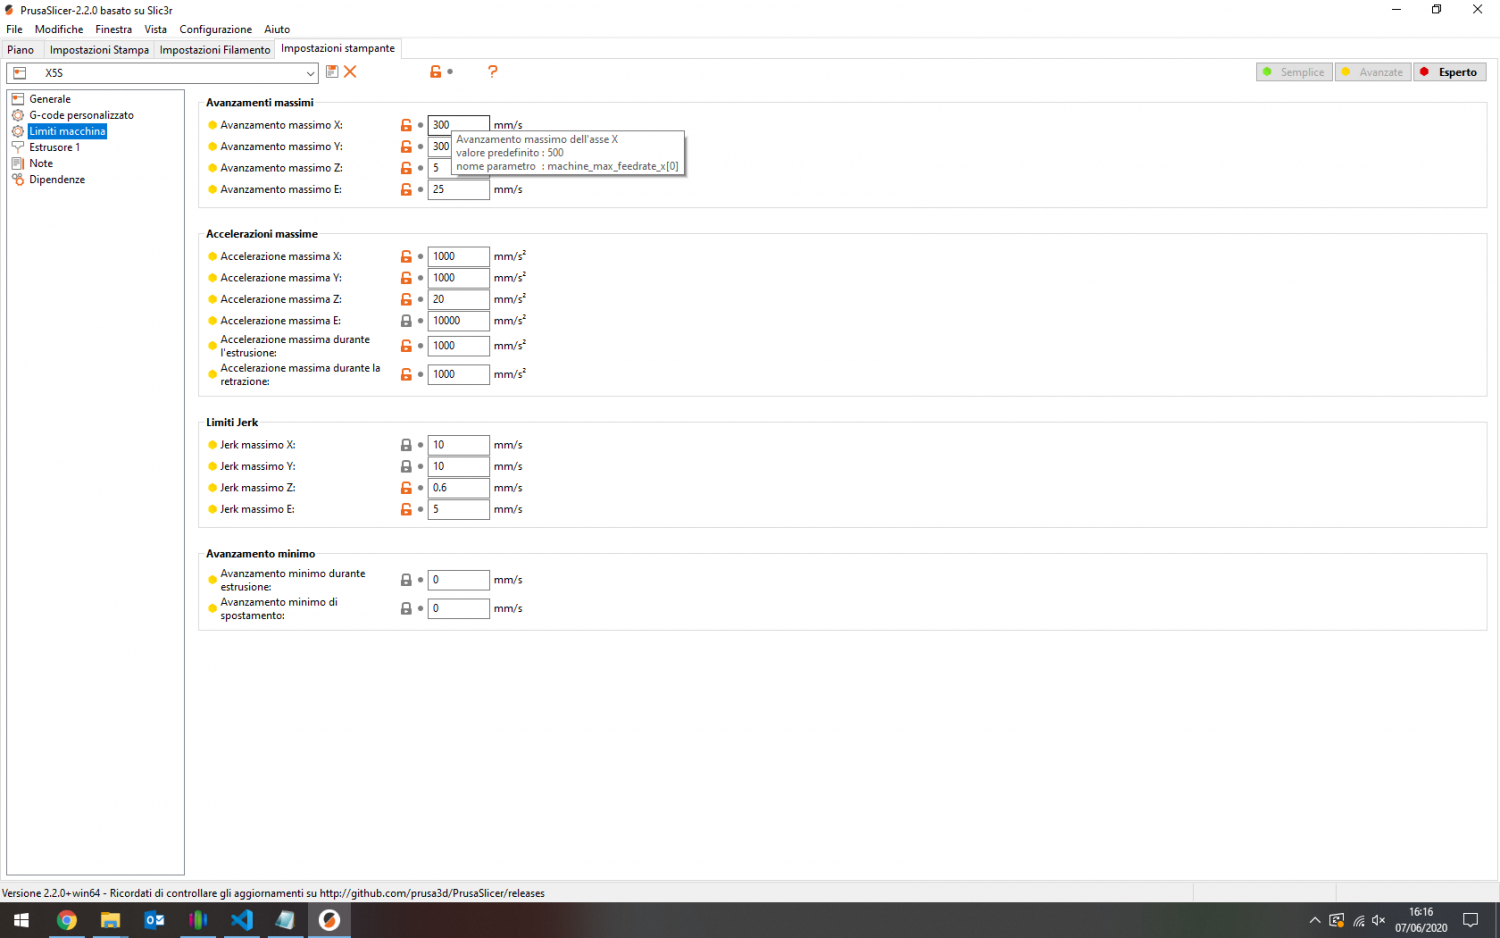The height and width of the screenshot is (938, 1500).
Task: Click the lock icon for Accelerazione massima X
Action: pos(406,257)
